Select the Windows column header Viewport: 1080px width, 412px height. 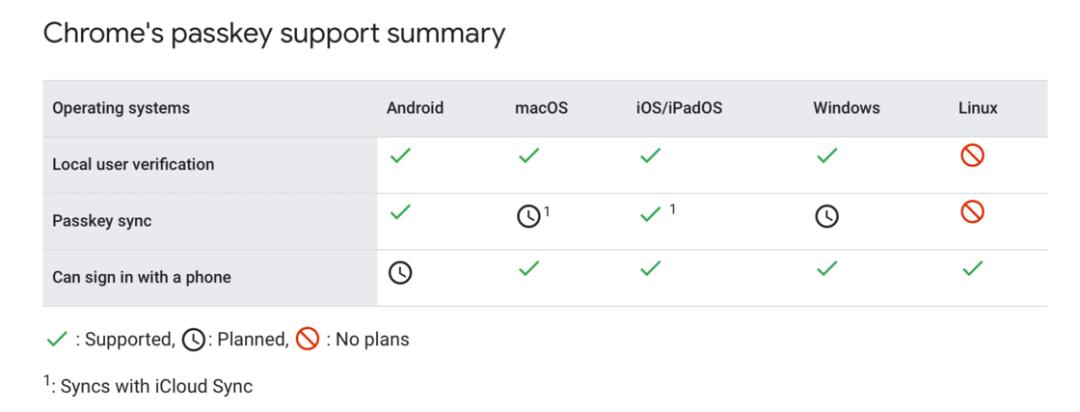coord(847,108)
